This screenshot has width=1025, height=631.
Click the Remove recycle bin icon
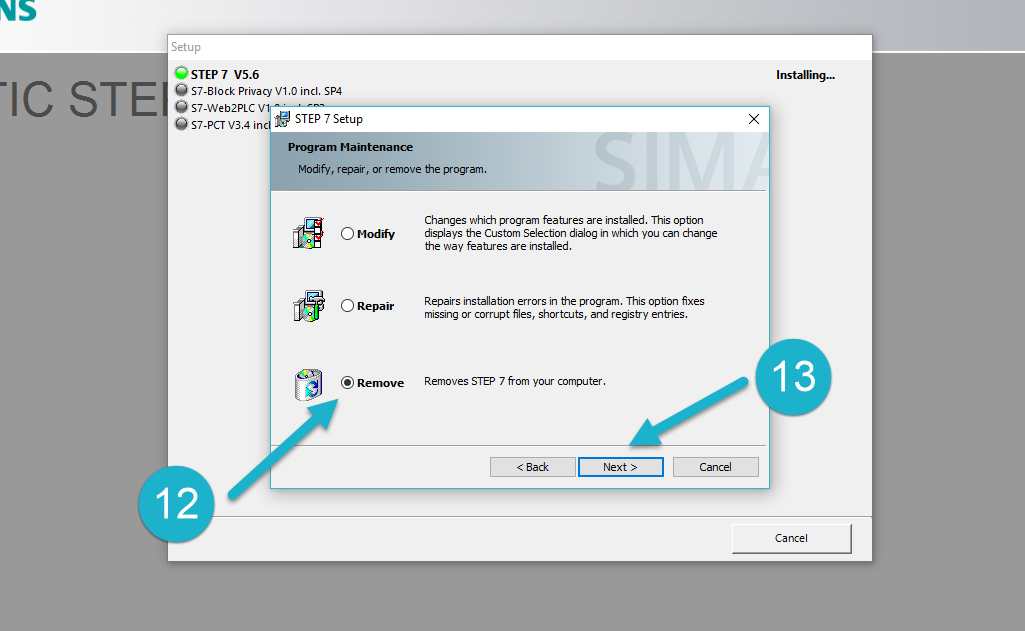coord(309,384)
